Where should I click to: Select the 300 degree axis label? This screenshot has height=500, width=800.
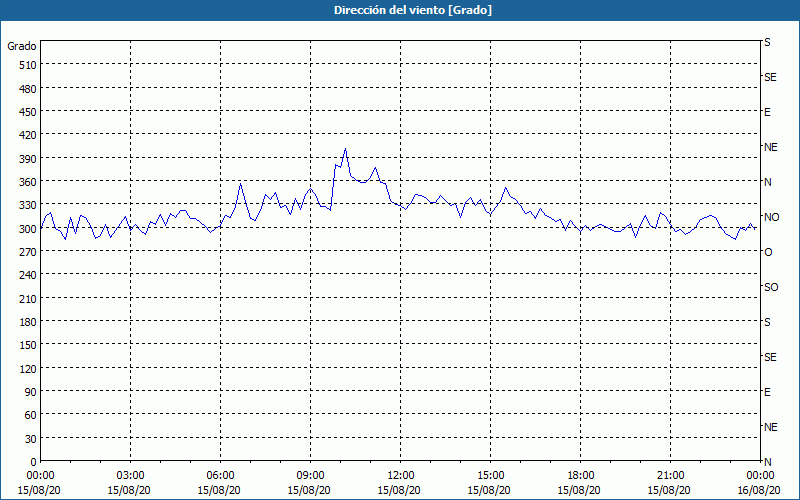(28, 229)
